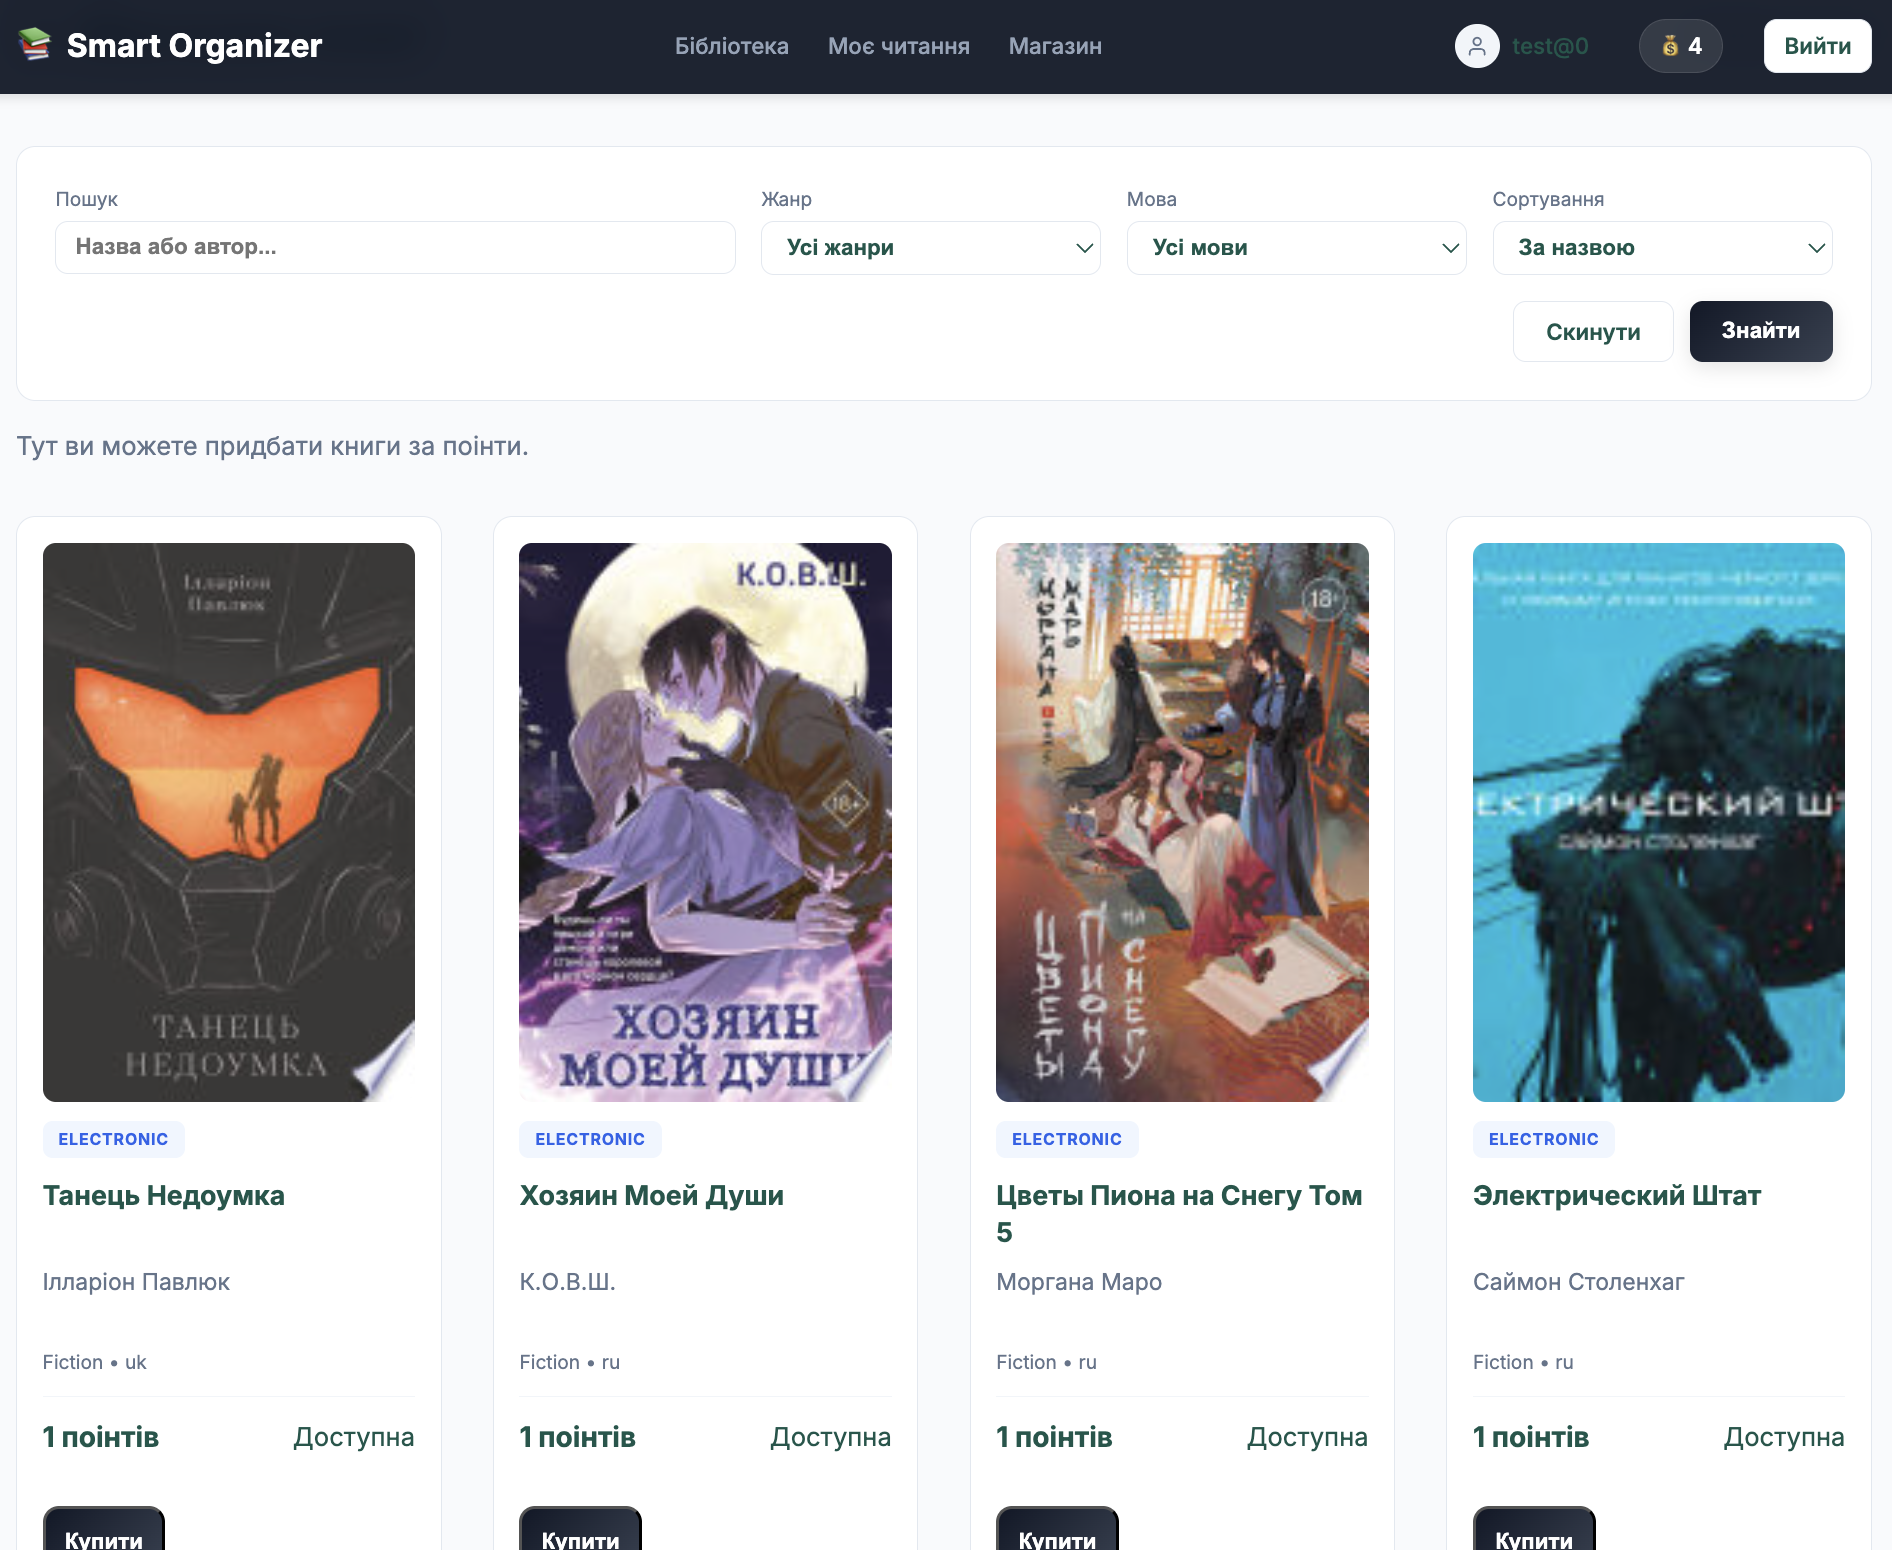
Task: Expand the Усі жанри genre dropdown
Action: (930, 248)
